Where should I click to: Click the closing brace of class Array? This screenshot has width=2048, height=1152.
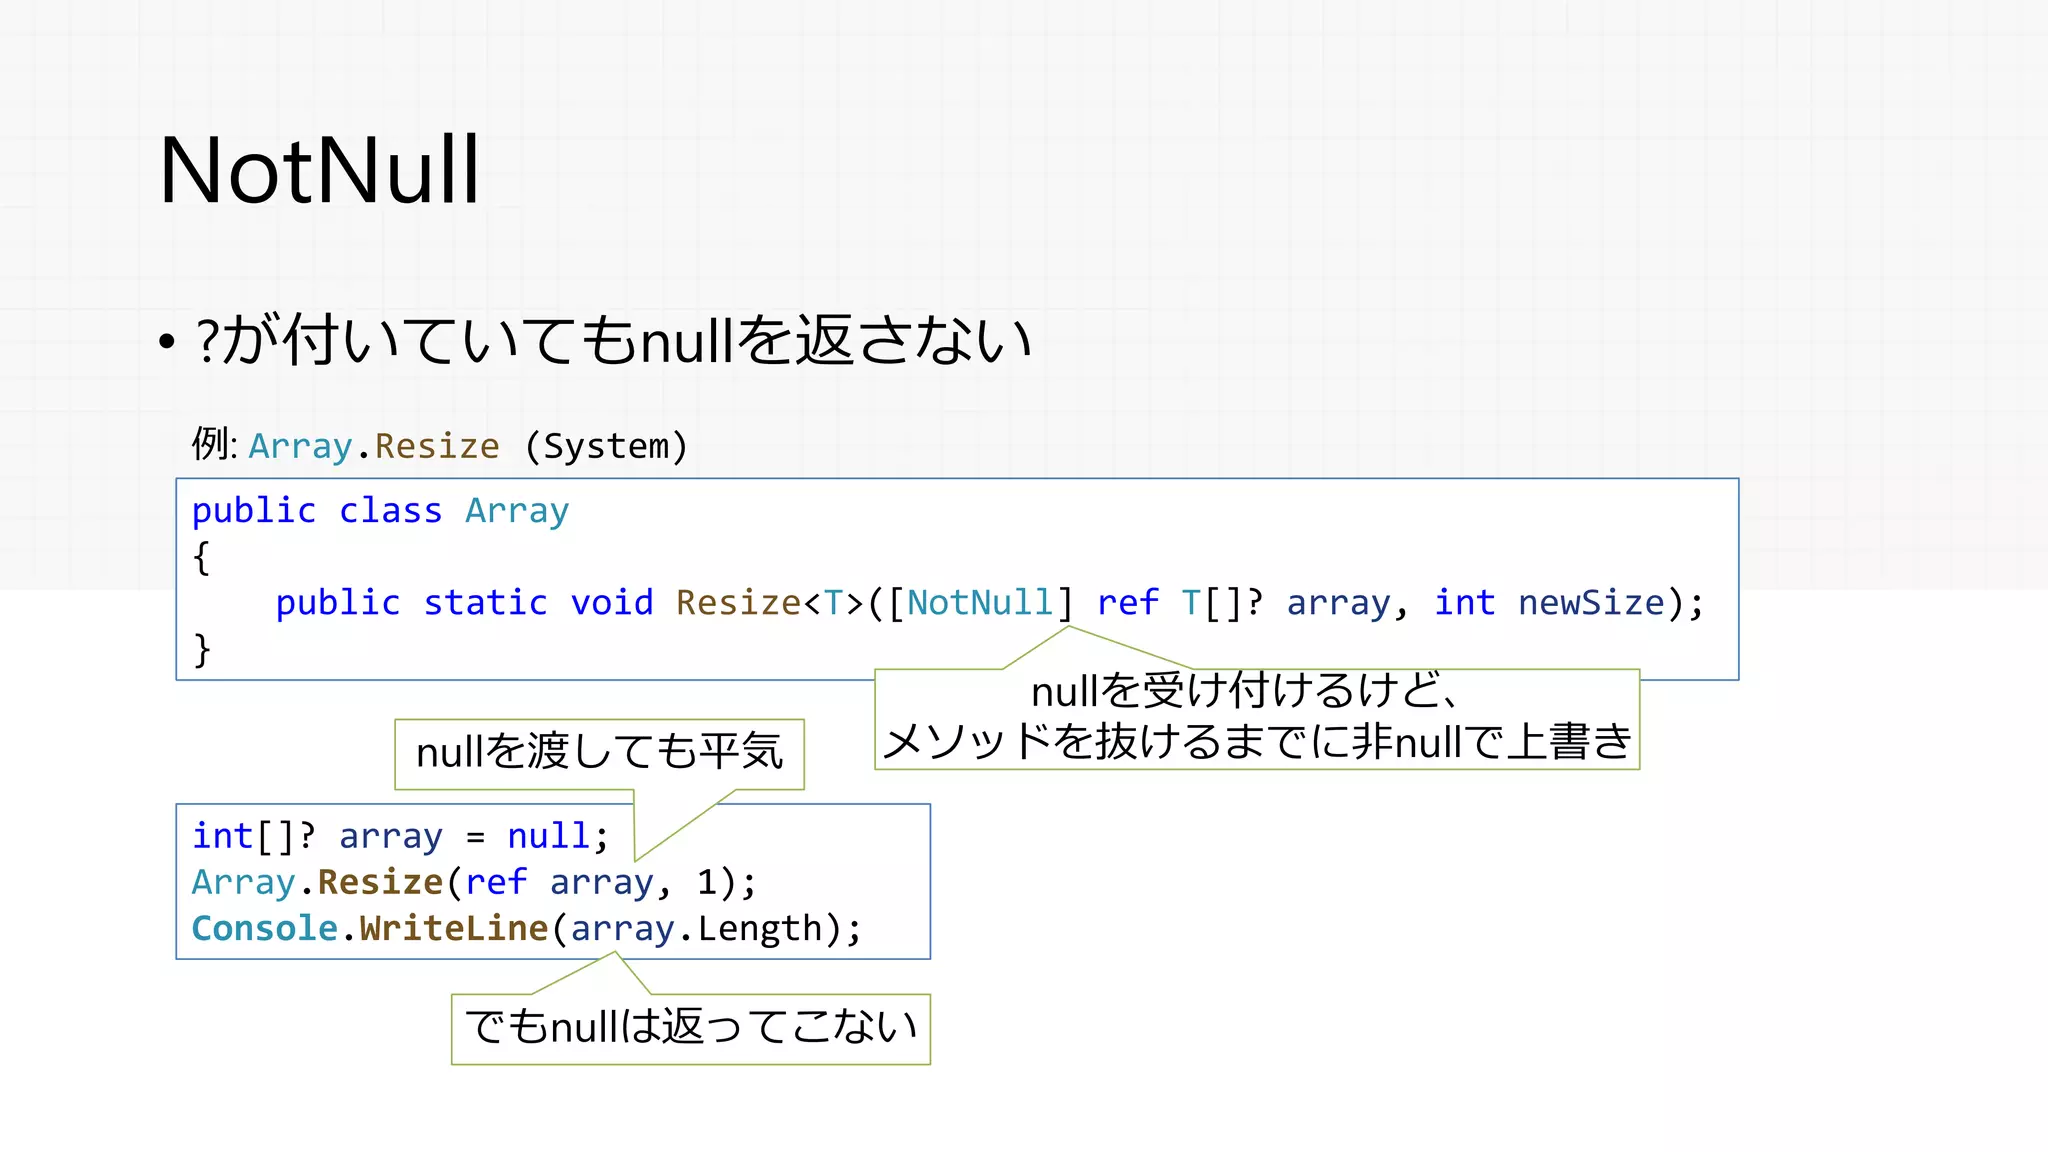click(x=202, y=650)
